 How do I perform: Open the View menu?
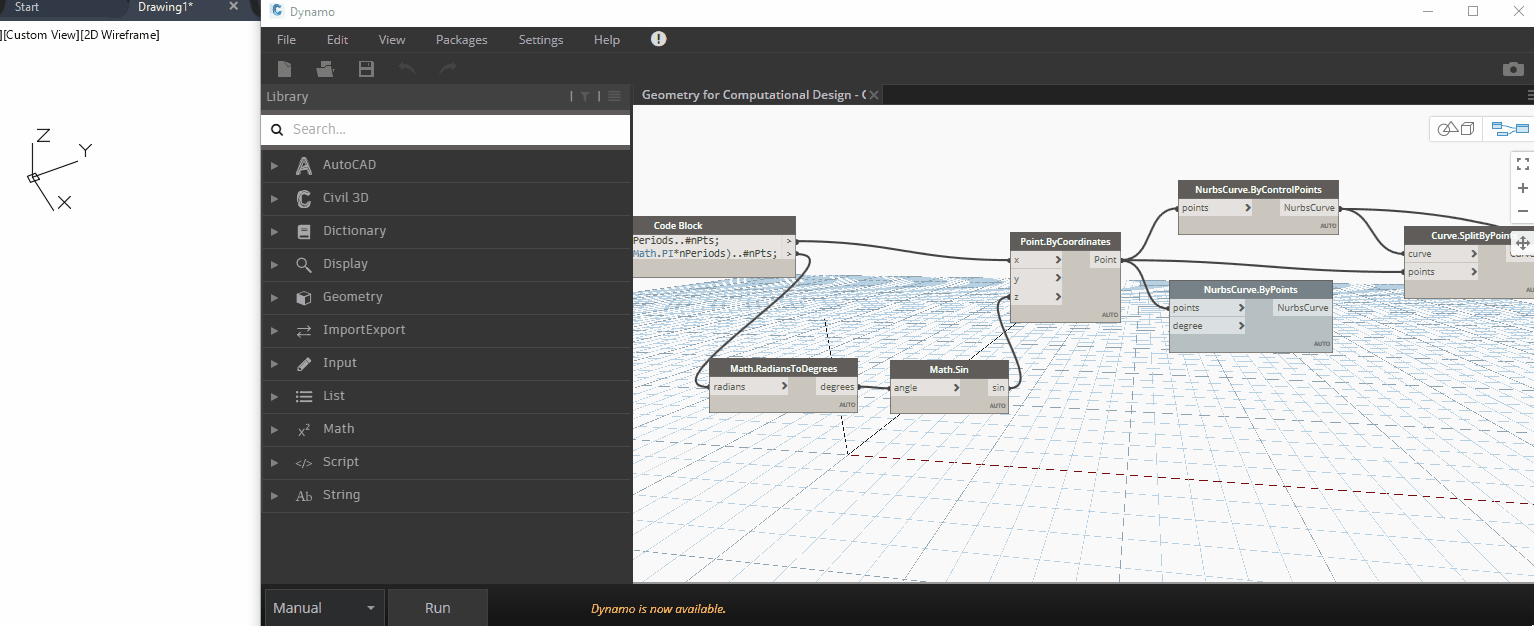[392, 40]
